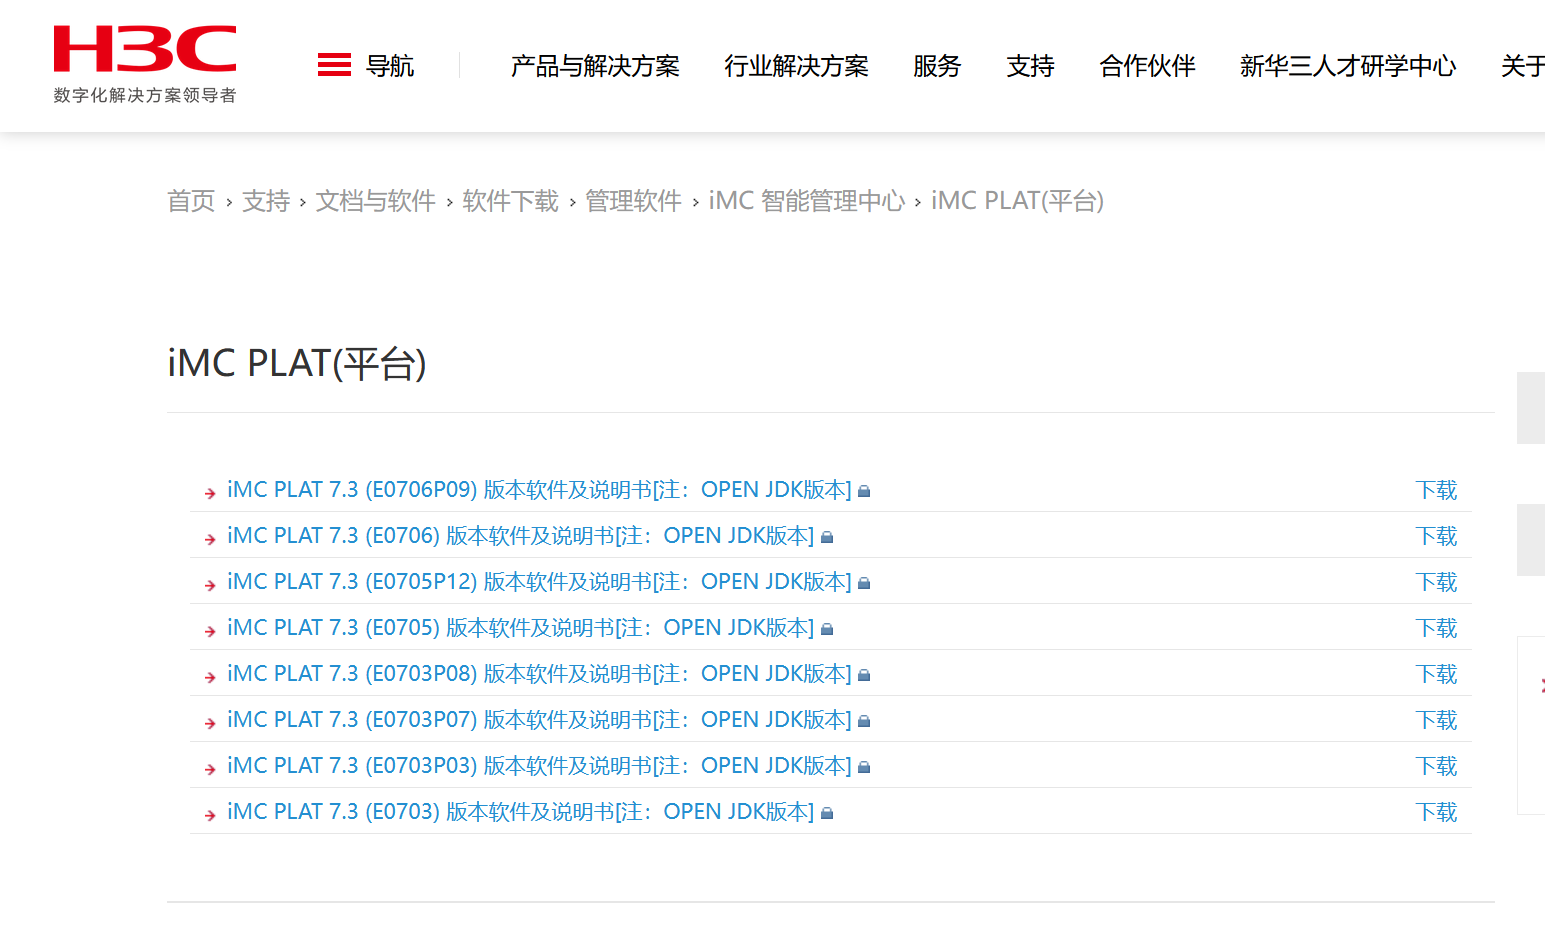This screenshot has height=943, width=1545.
Task: Click red arrow bullet of E0706 row
Action: point(210,539)
